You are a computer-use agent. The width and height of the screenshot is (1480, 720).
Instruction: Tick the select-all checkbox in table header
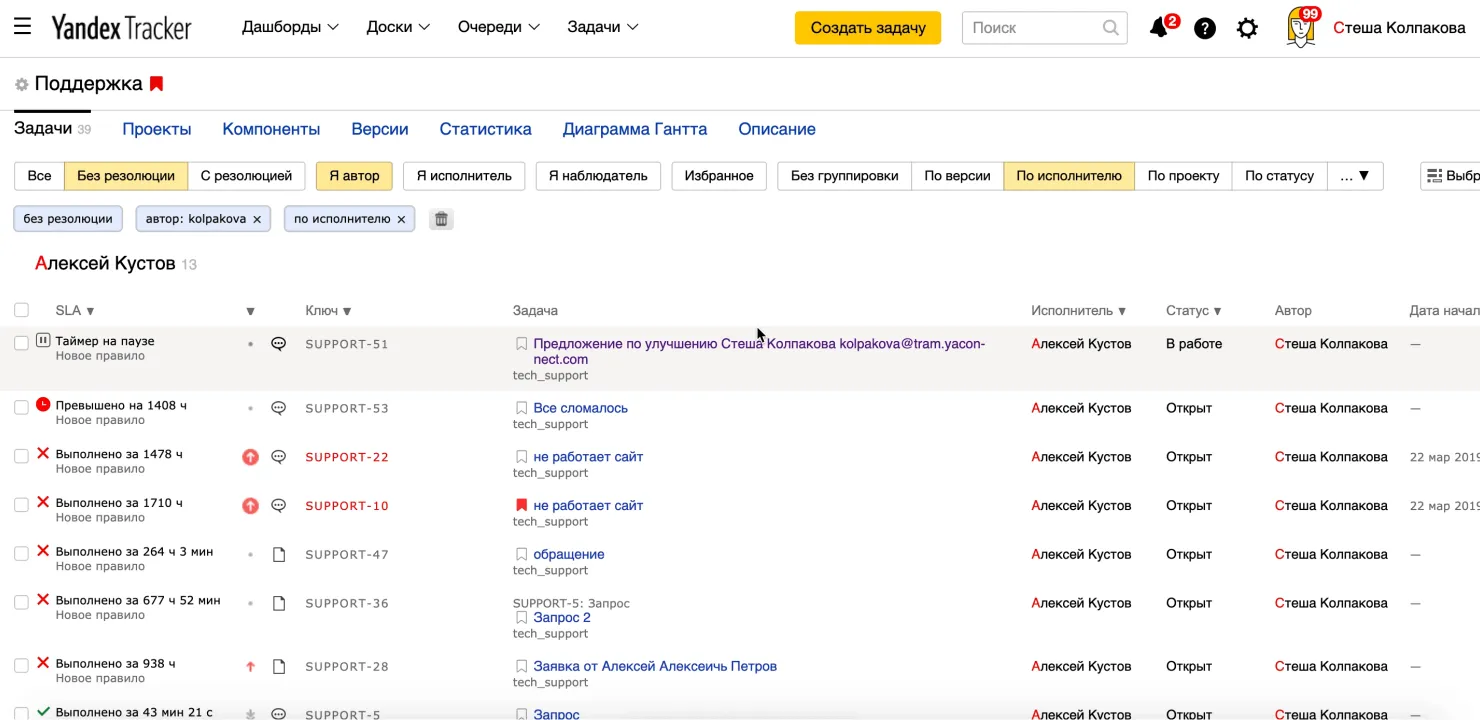click(21, 310)
